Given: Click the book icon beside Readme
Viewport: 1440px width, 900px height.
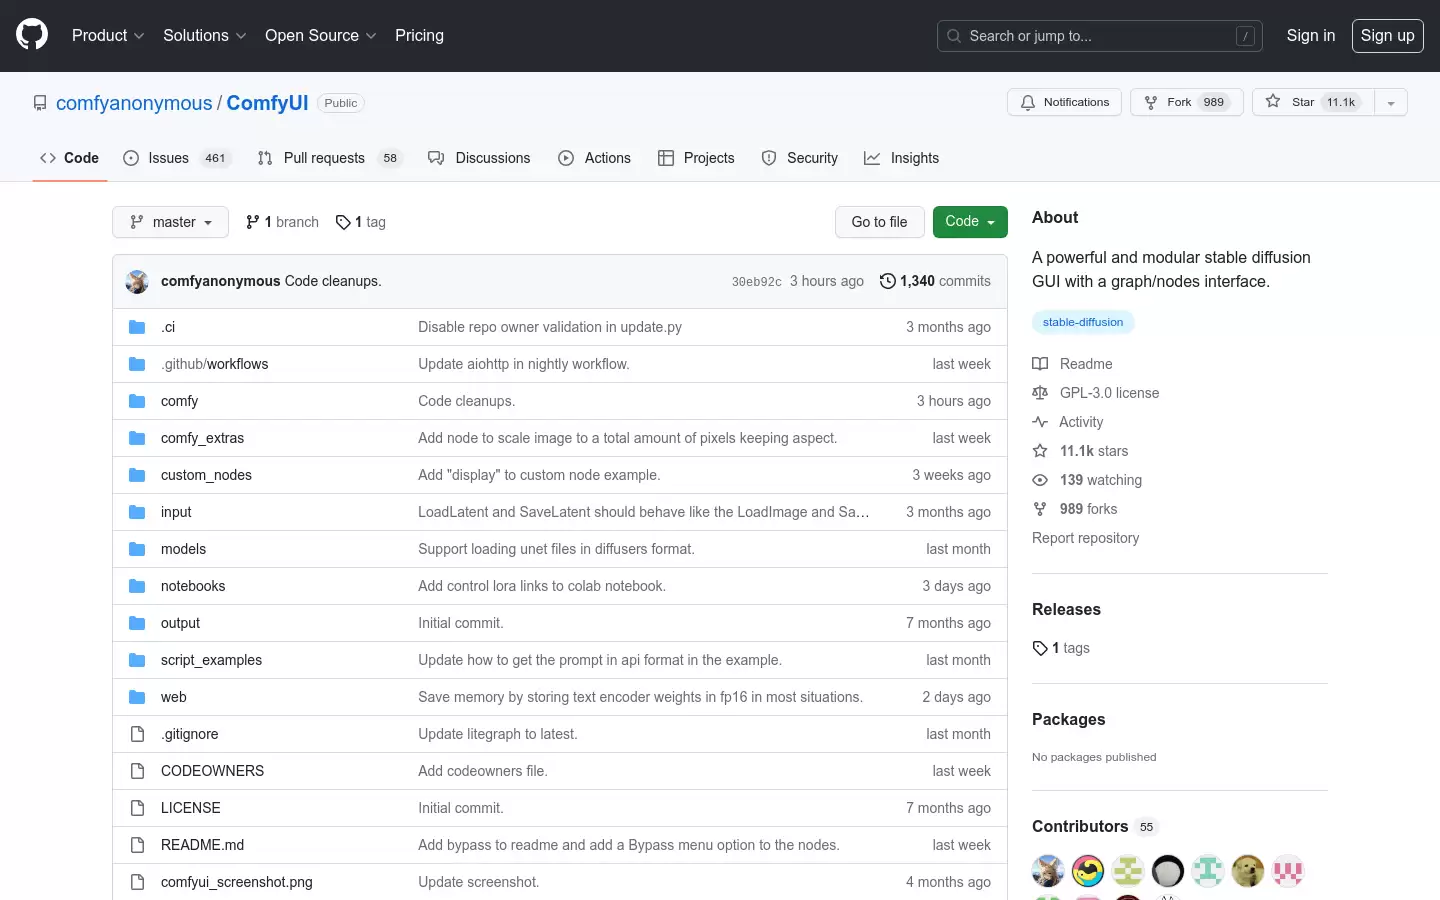Looking at the screenshot, I should (1040, 364).
